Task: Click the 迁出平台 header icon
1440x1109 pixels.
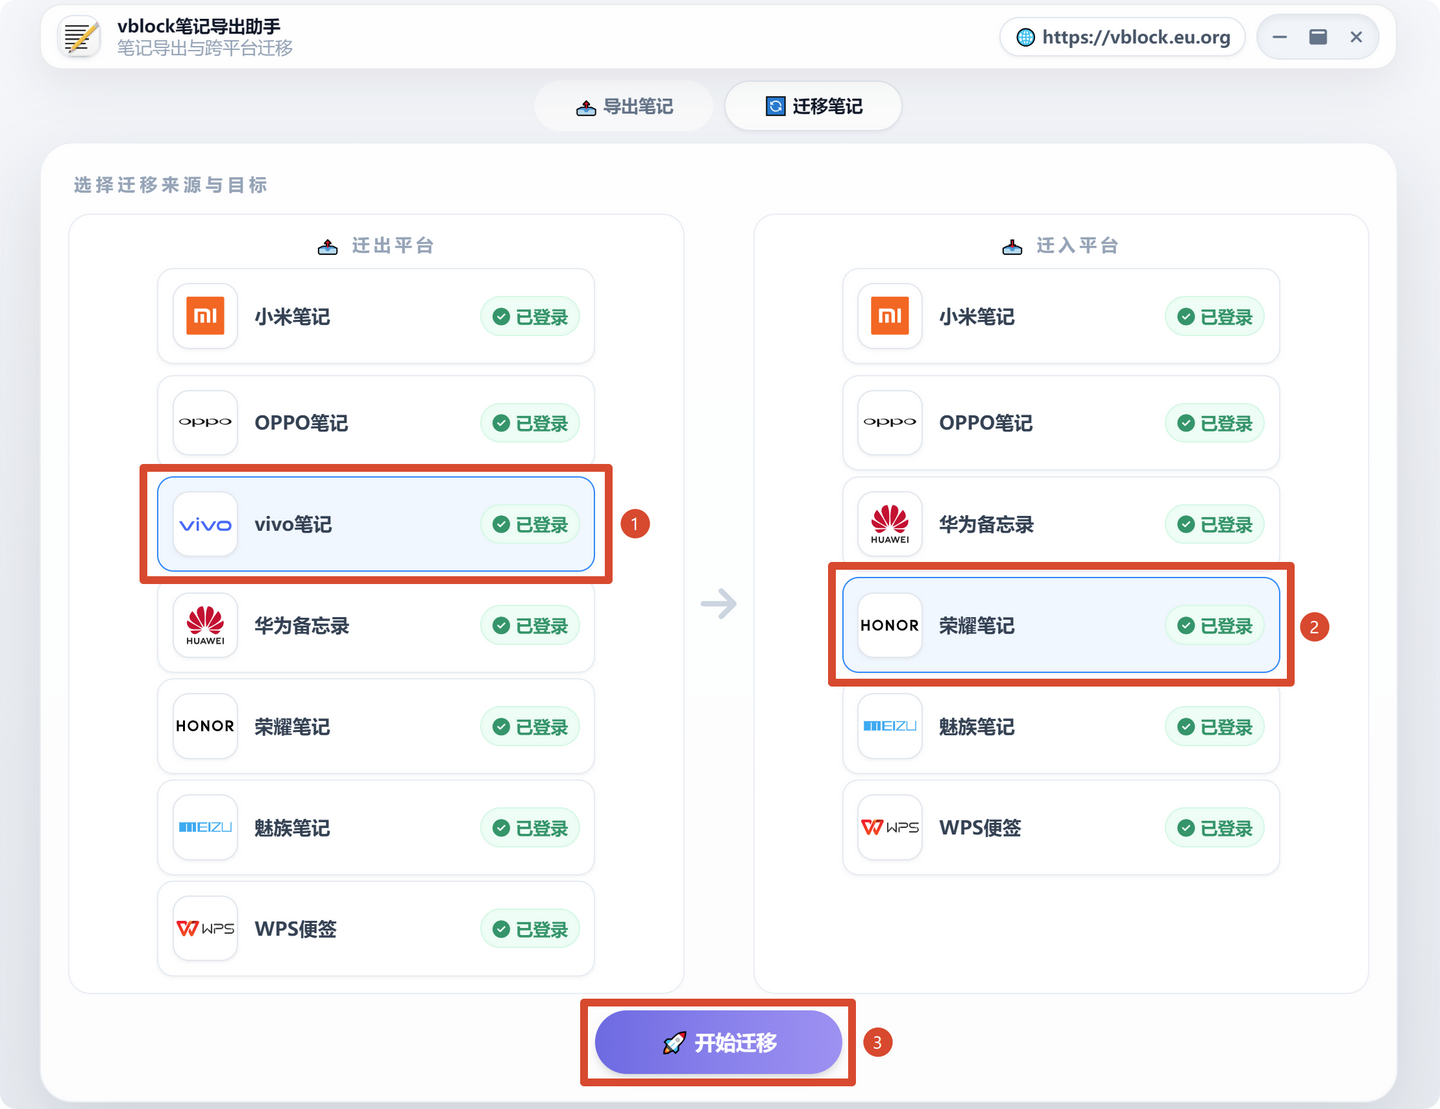Action: click(x=327, y=247)
